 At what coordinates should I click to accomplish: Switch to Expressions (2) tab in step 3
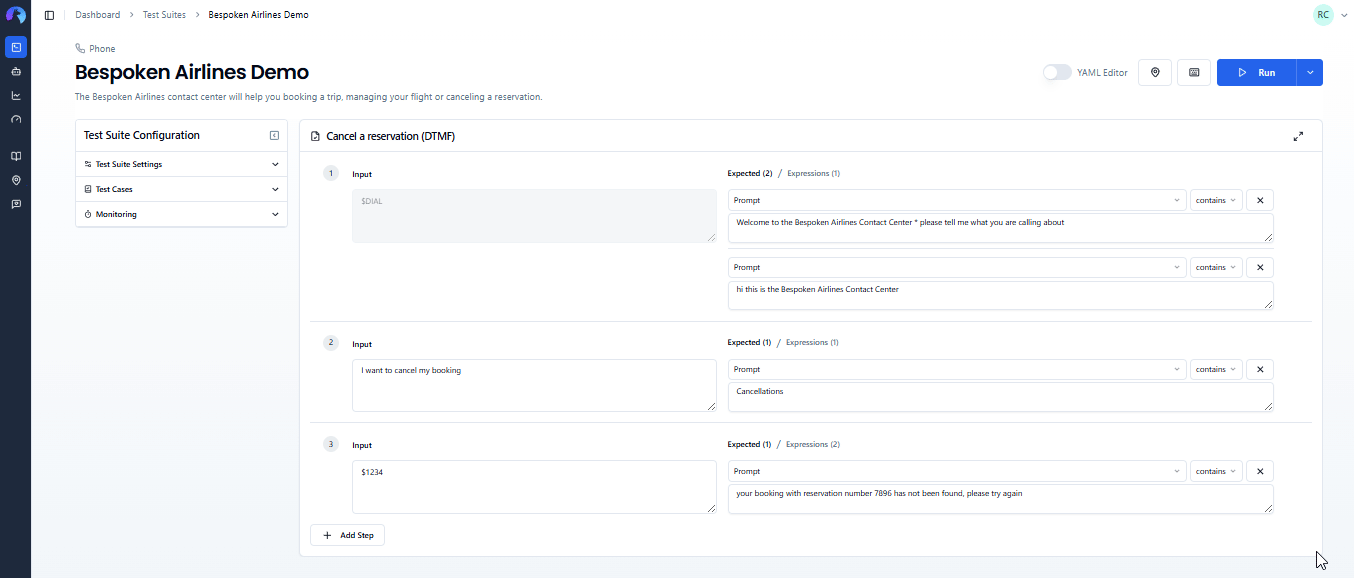[x=813, y=444]
